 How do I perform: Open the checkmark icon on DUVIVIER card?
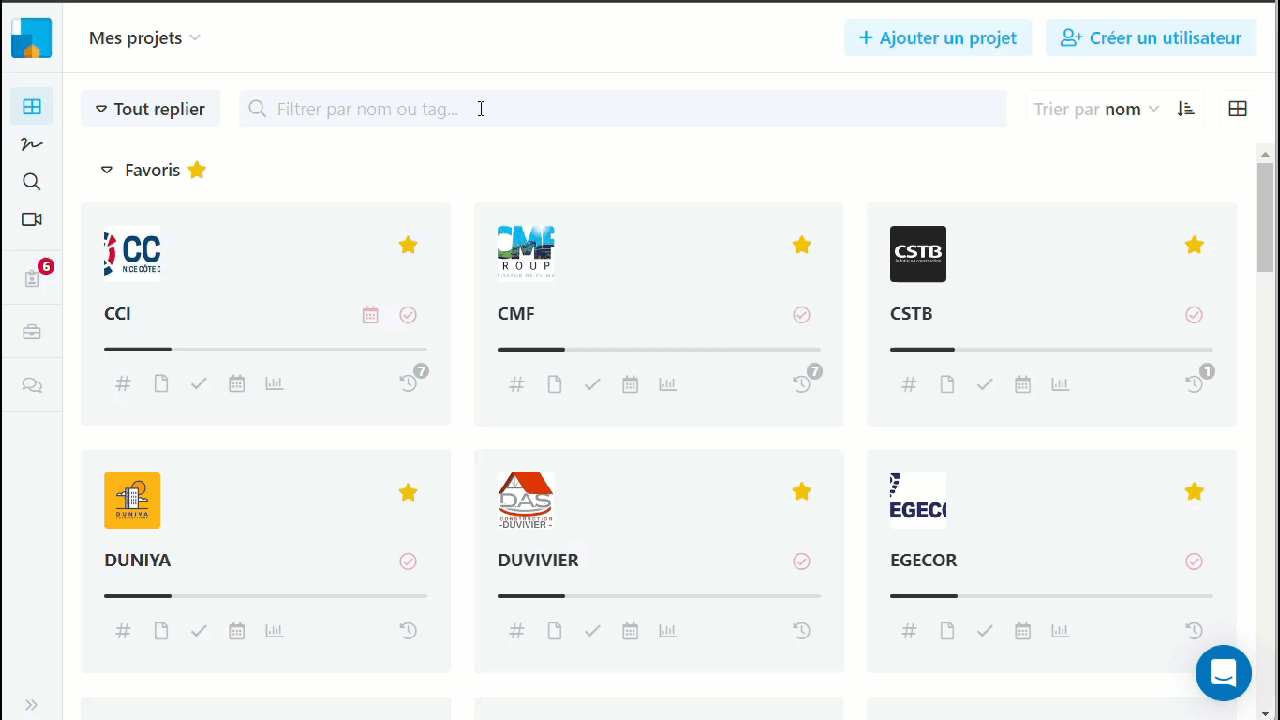[592, 631]
